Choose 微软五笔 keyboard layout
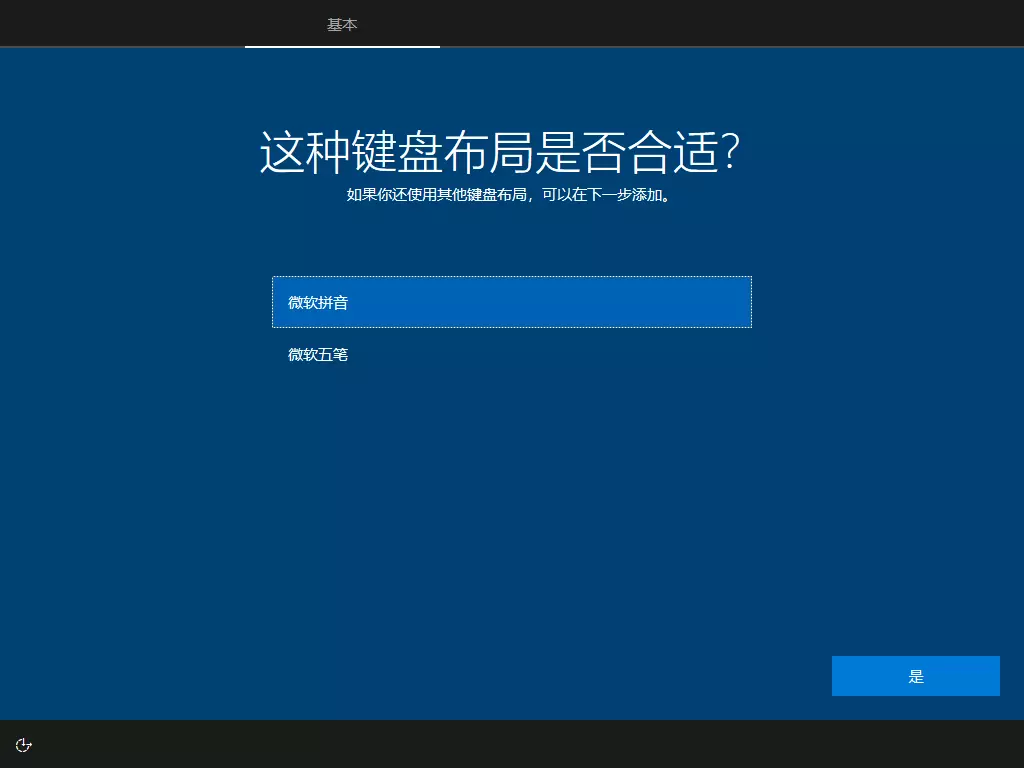The height and width of the screenshot is (768, 1024). point(512,354)
